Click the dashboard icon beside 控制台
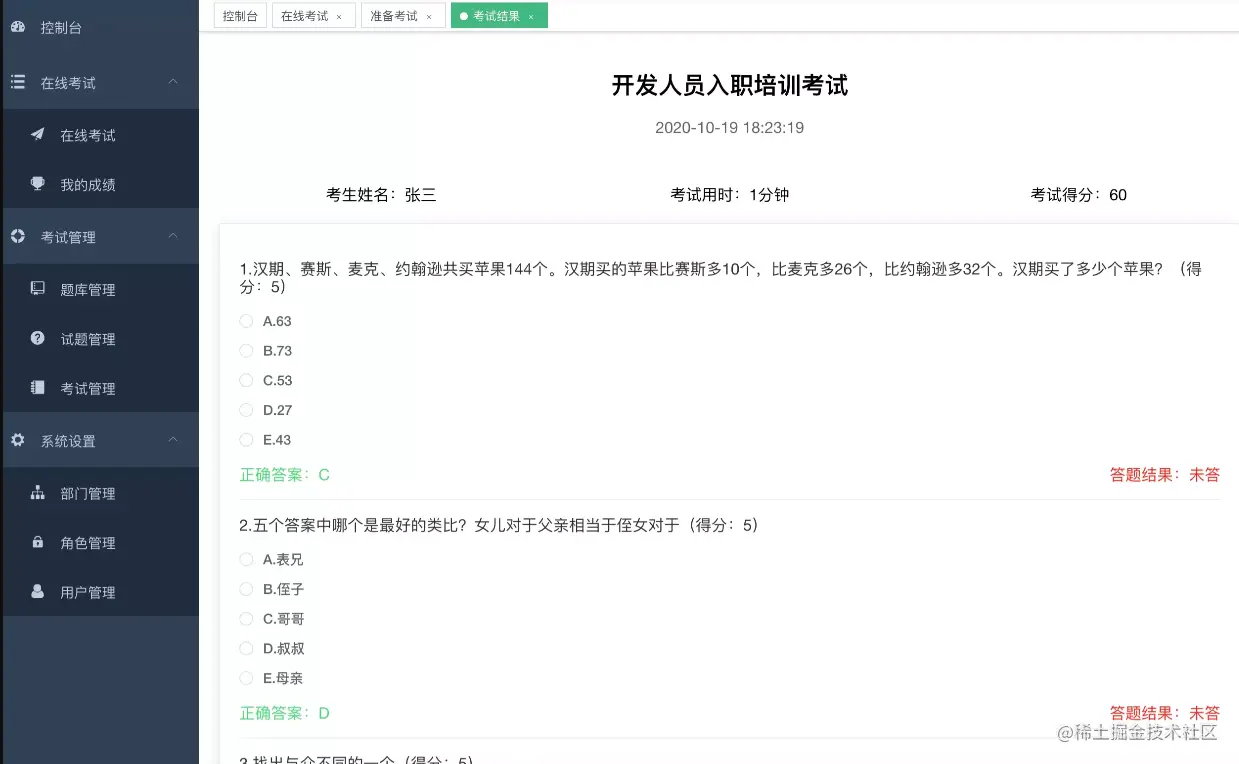1239x764 pixels. pos(17,28)
